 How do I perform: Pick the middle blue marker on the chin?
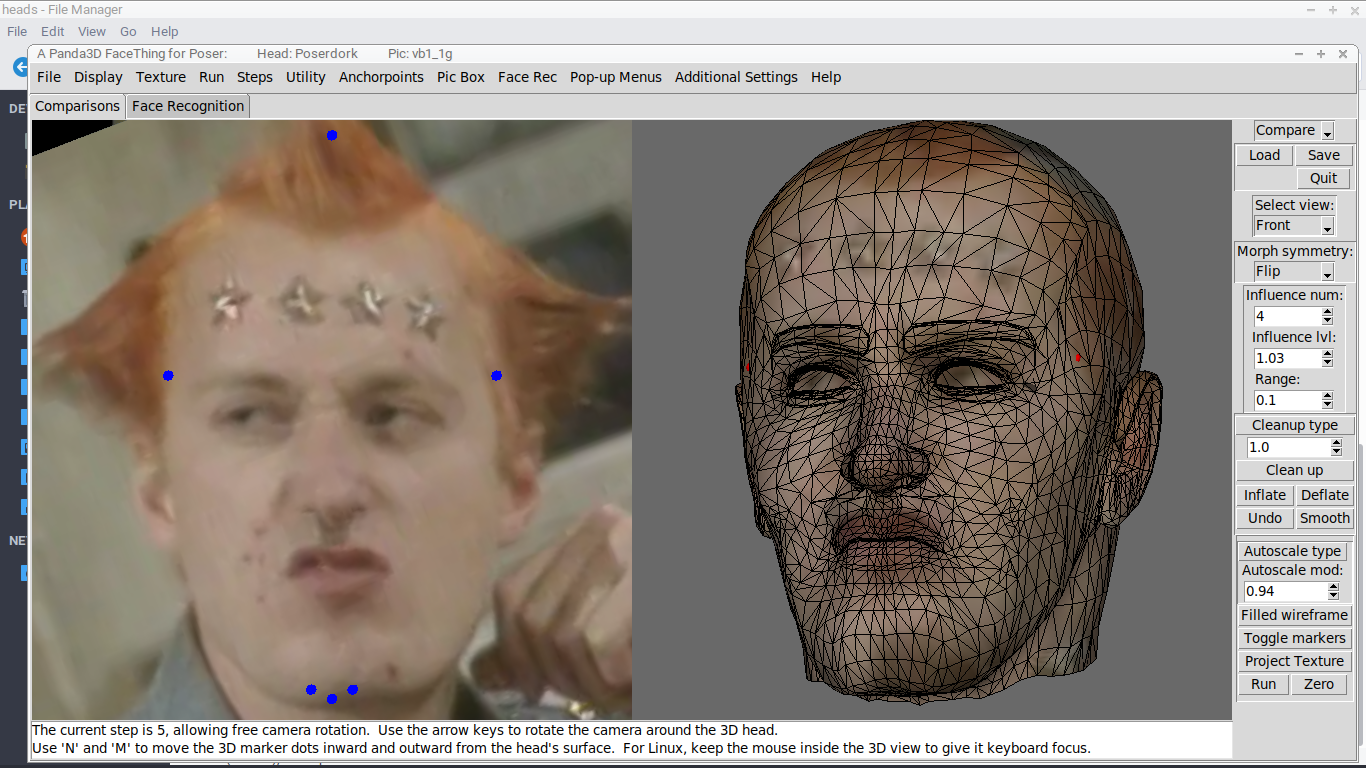tap(332, 698)
